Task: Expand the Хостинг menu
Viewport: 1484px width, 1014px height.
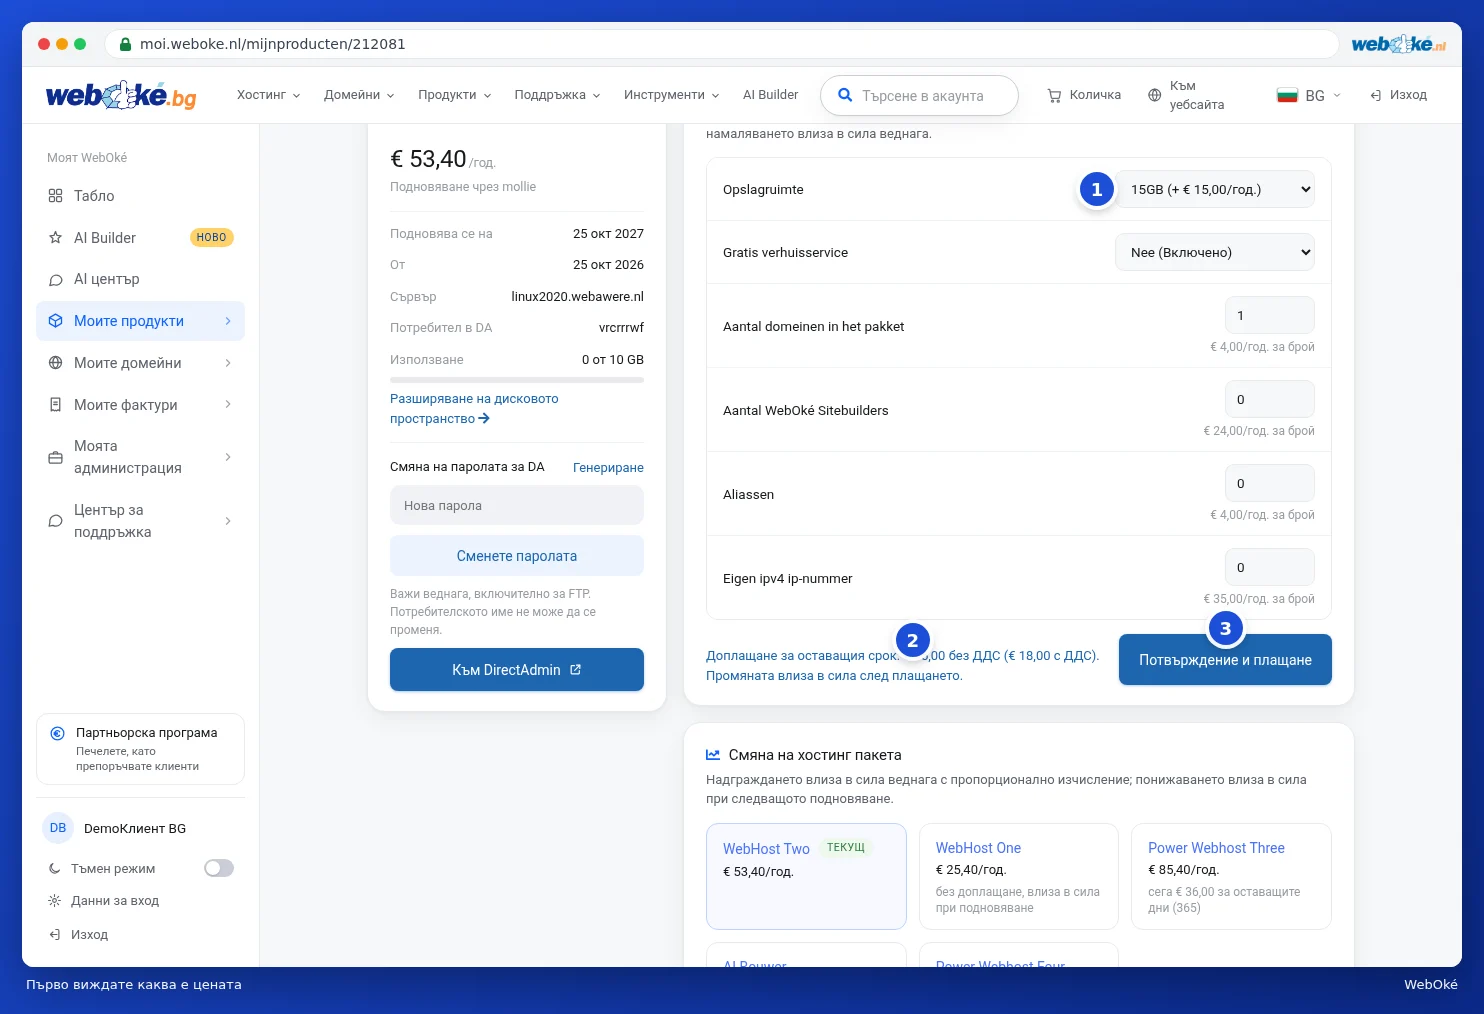Action: [268, 95]
